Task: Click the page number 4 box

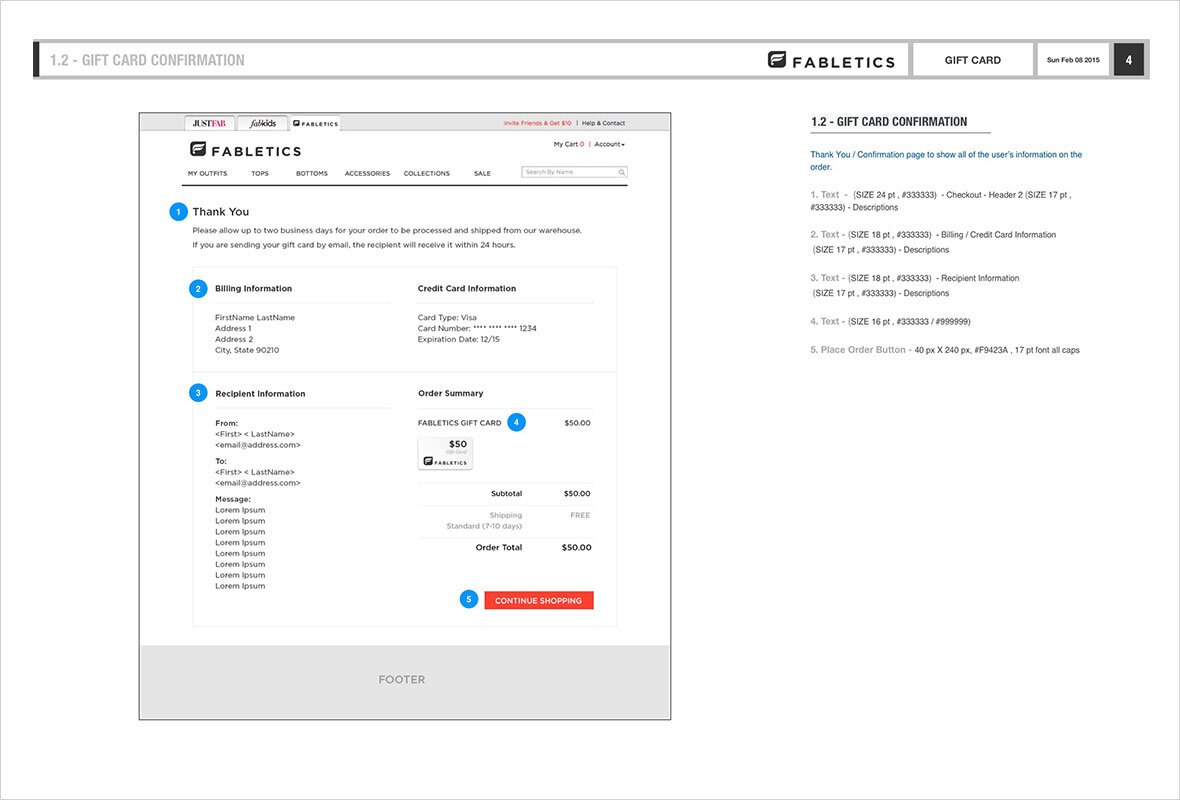Action: [x=1128, y=60]
